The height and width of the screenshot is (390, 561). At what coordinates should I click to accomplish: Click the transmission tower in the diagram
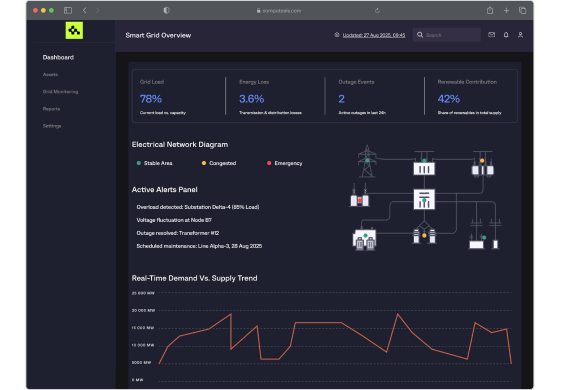point(367,161)
